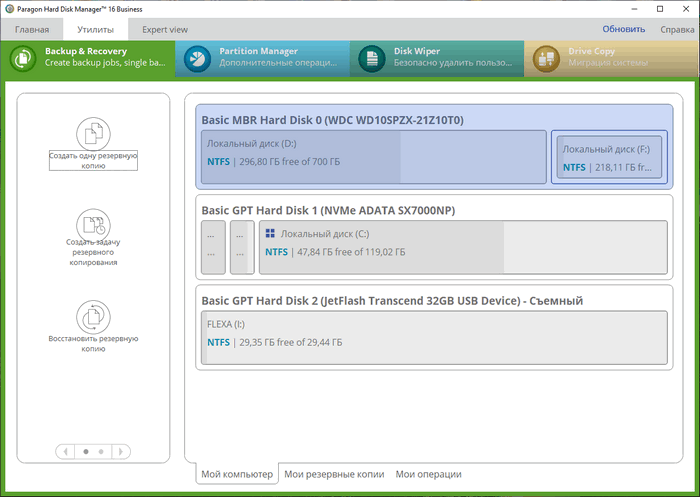The width and height of the screenshot is (700, 497).
Task: Click the single backup creation icon
Action: click(x=93, y=134)
